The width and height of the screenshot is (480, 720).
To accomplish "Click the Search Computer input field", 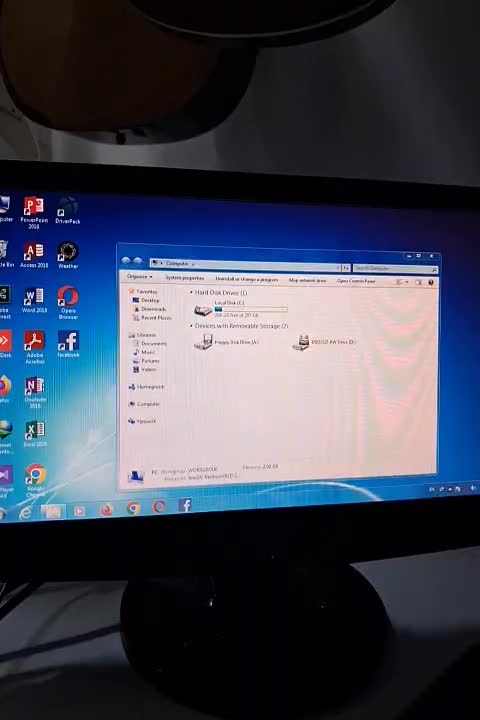I will point(395,268).
